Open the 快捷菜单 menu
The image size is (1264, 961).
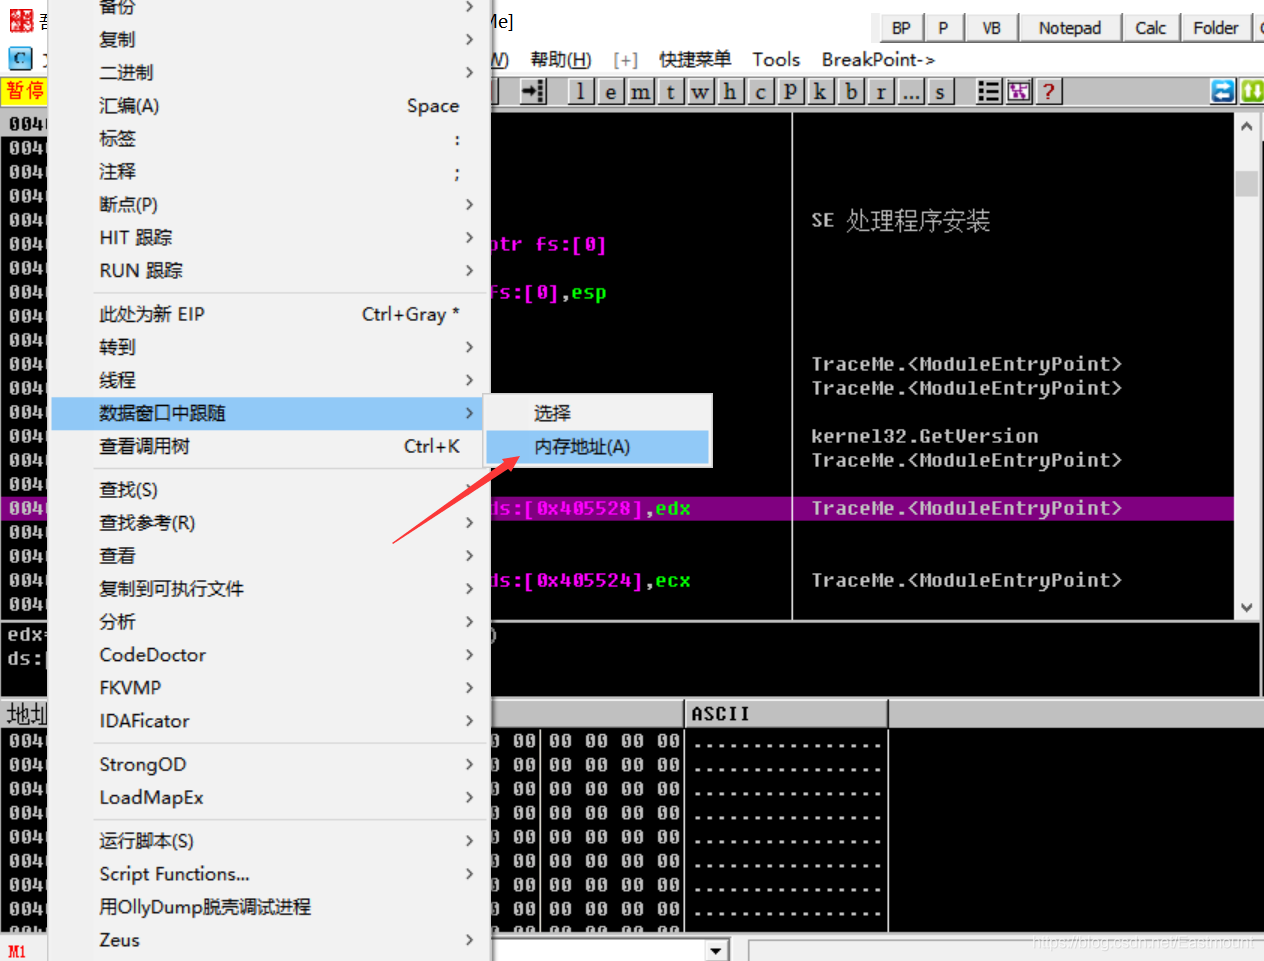pos(695,60)
